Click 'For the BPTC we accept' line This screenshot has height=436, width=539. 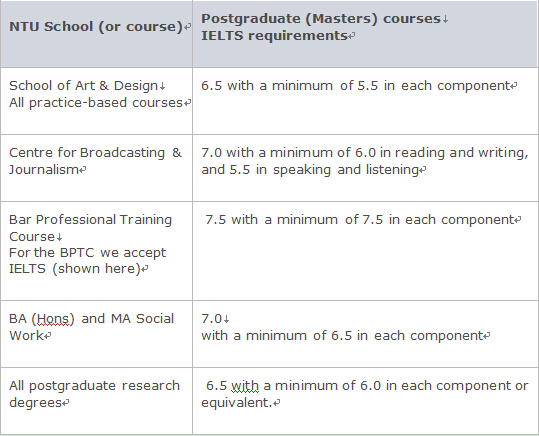pos(88,253)
